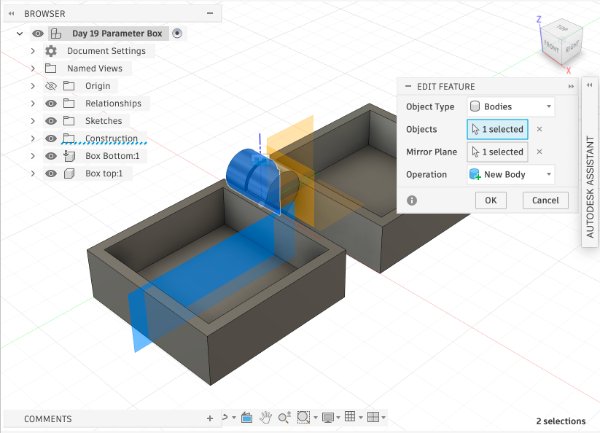This screenshot has width=600, height=433.
Task: Expand the Relationships folder
Action: pos(33,103)
